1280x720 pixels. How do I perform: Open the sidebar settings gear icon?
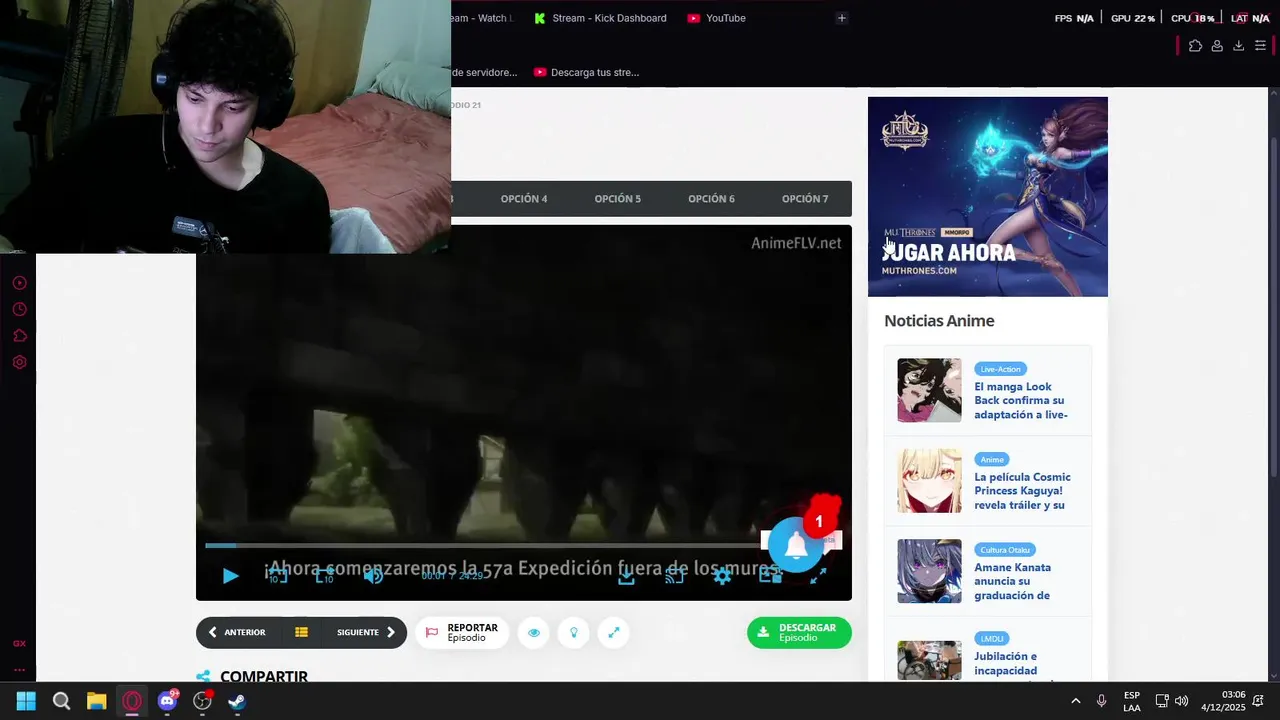click(19, 362)
